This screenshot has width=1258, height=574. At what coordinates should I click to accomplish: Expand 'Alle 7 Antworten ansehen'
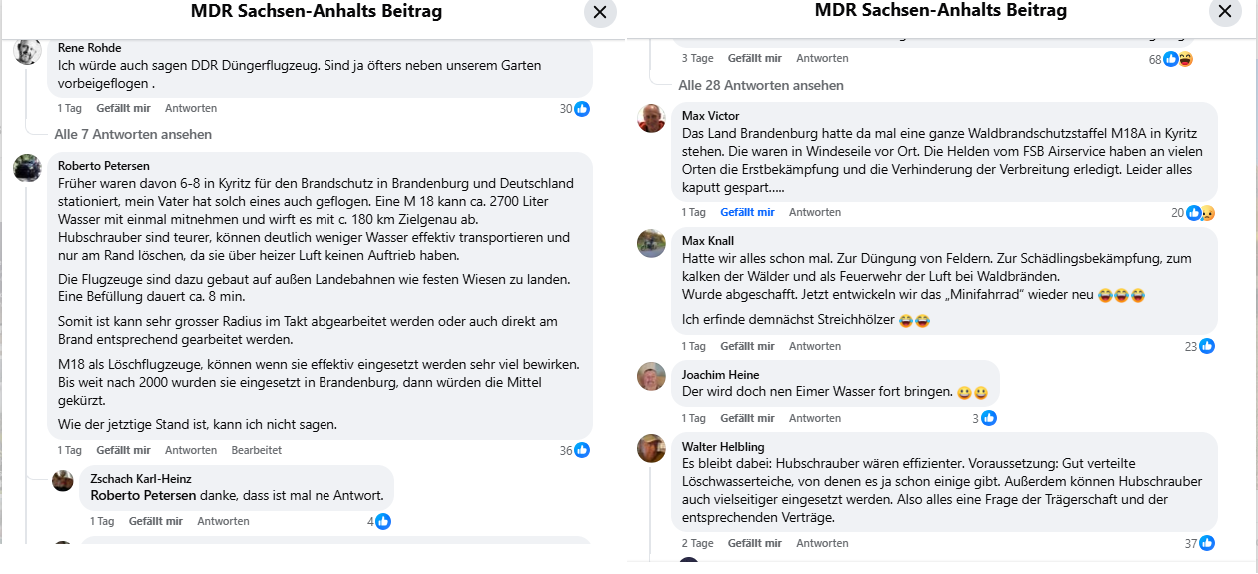pos(133,134)
